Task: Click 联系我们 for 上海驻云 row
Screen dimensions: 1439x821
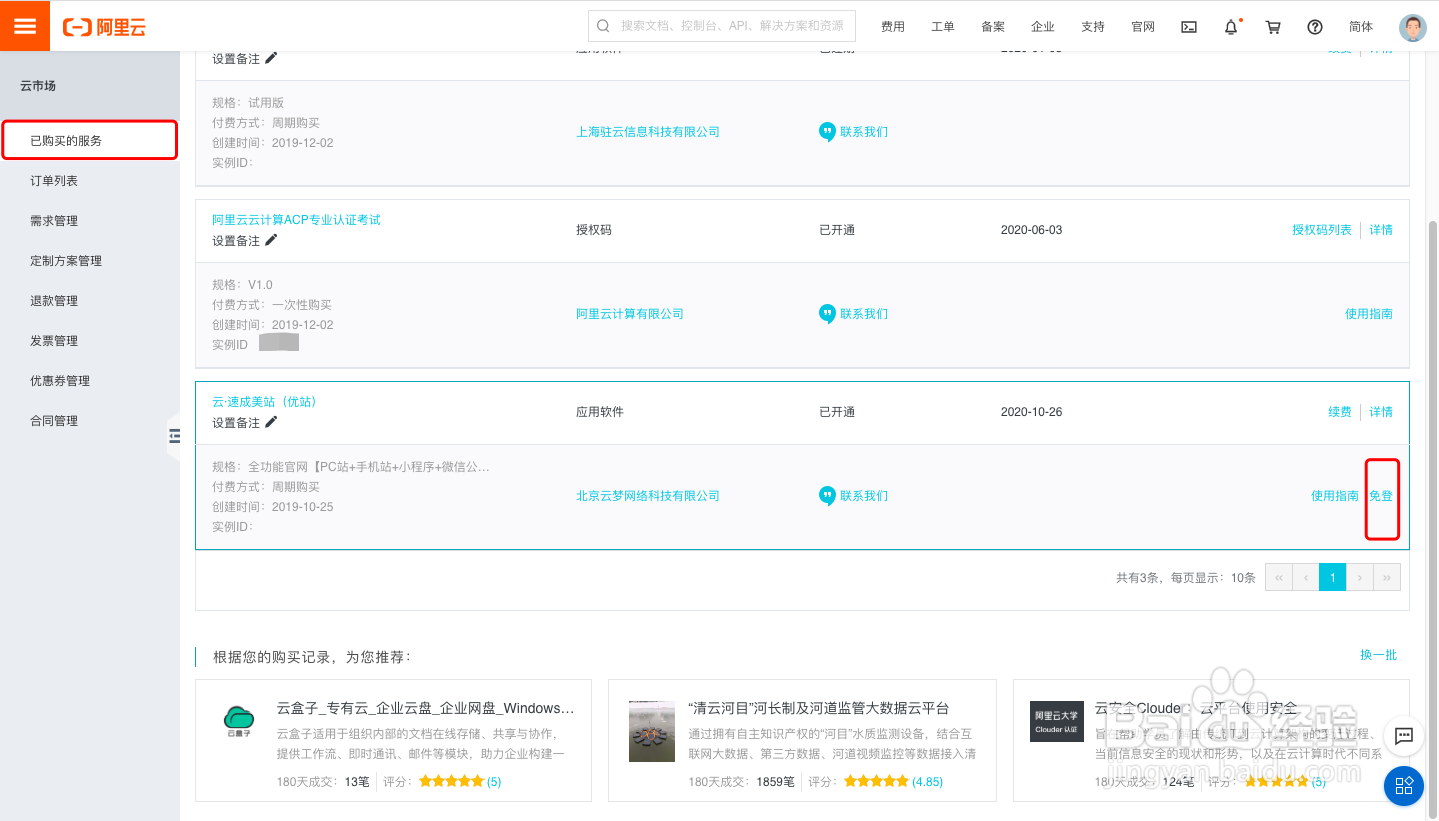Action: pos(863,132)
